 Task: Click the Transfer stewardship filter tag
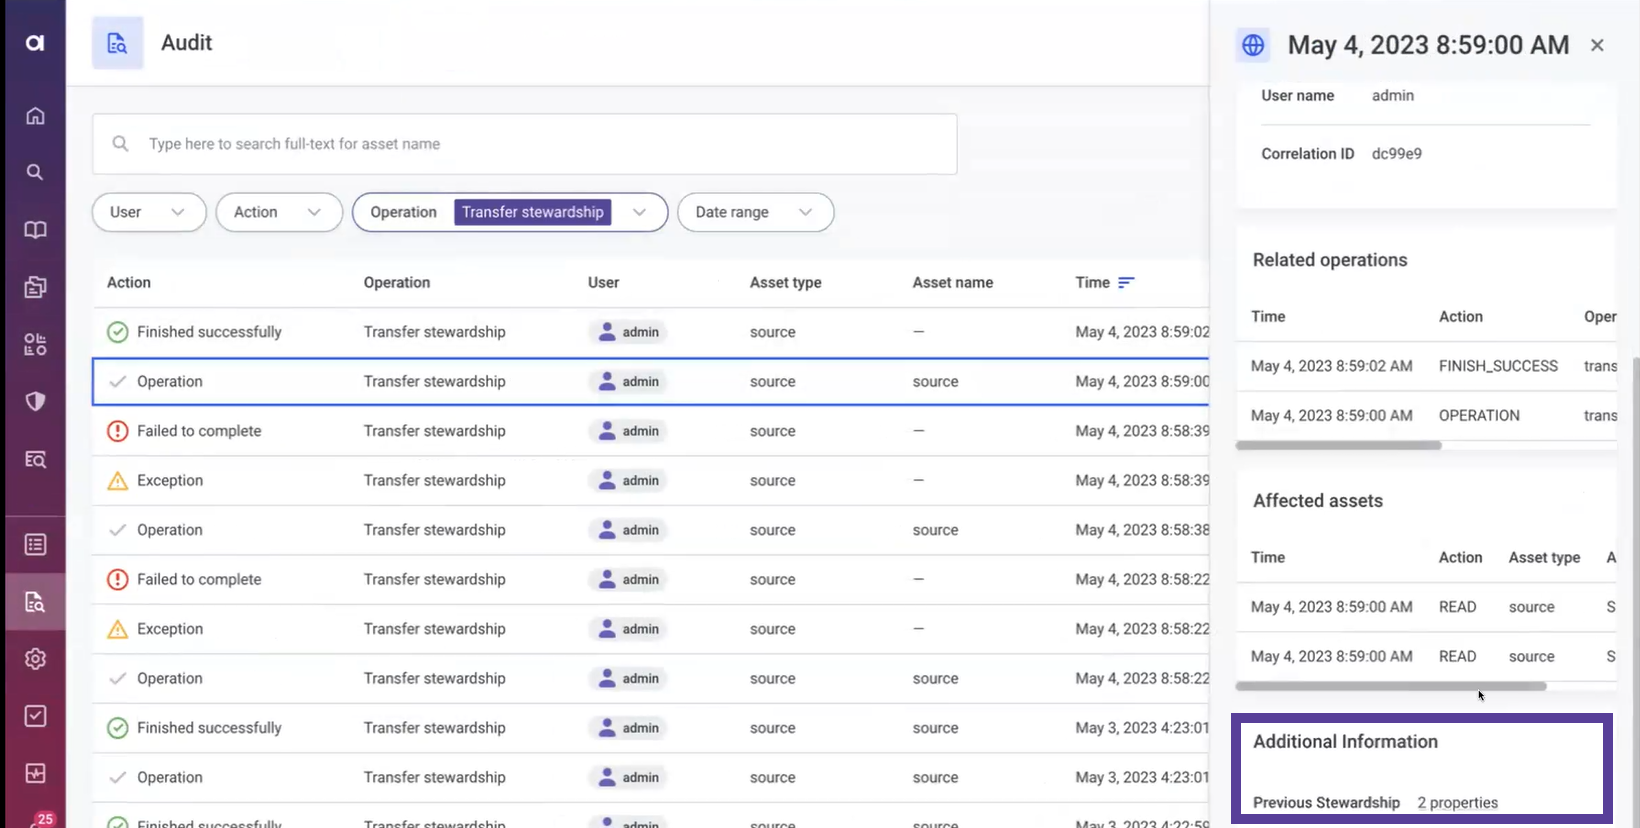(532, 212)
